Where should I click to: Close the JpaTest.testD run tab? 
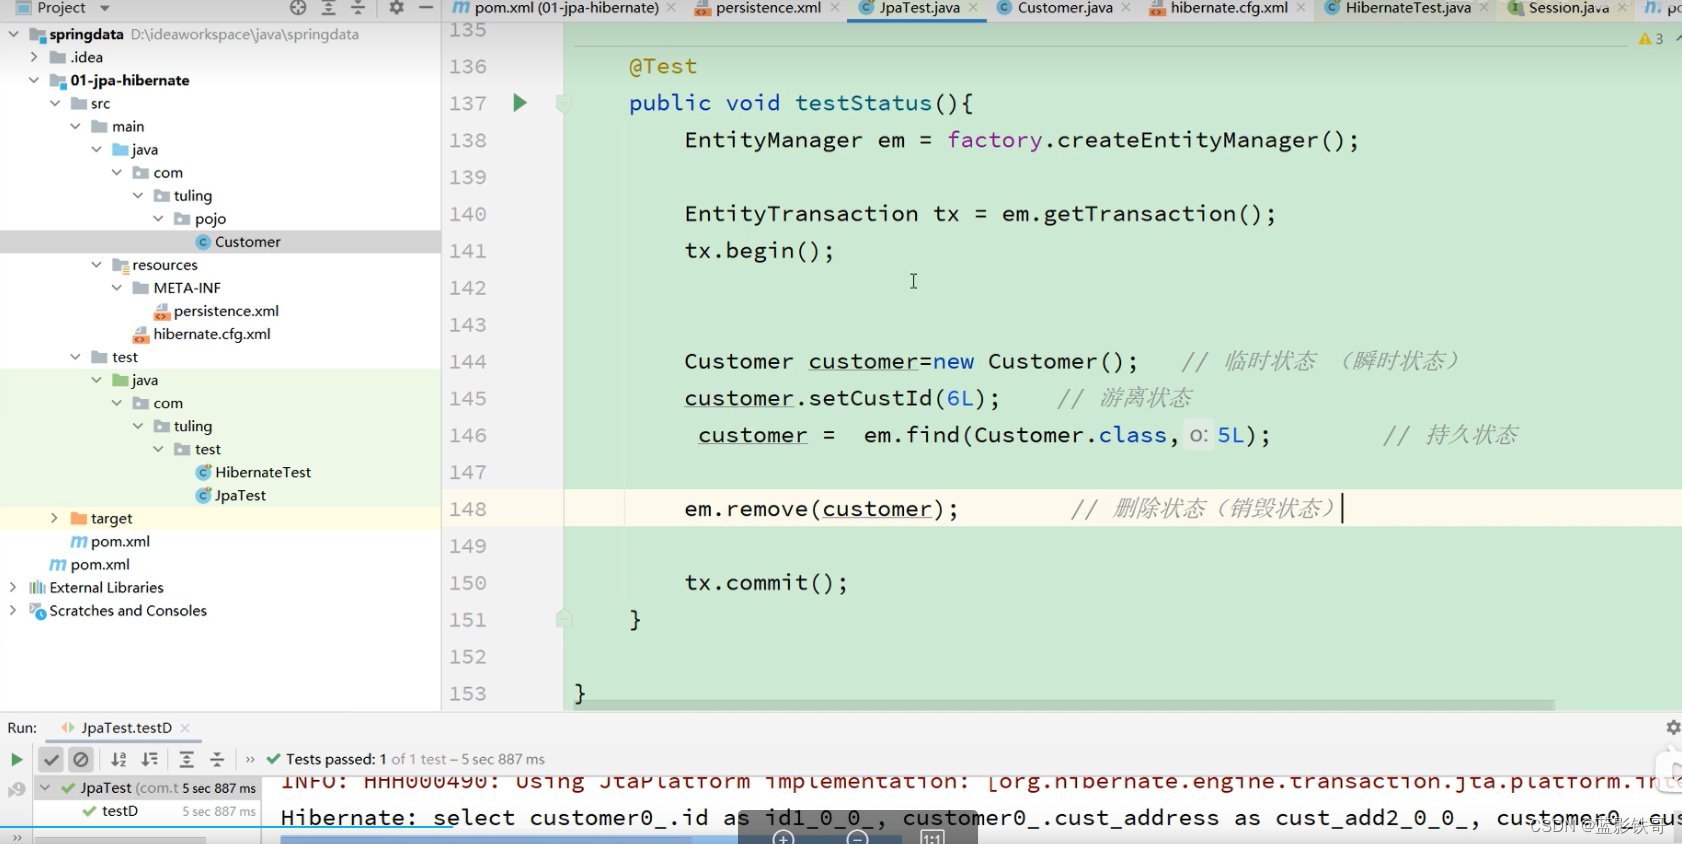point(185,728)
